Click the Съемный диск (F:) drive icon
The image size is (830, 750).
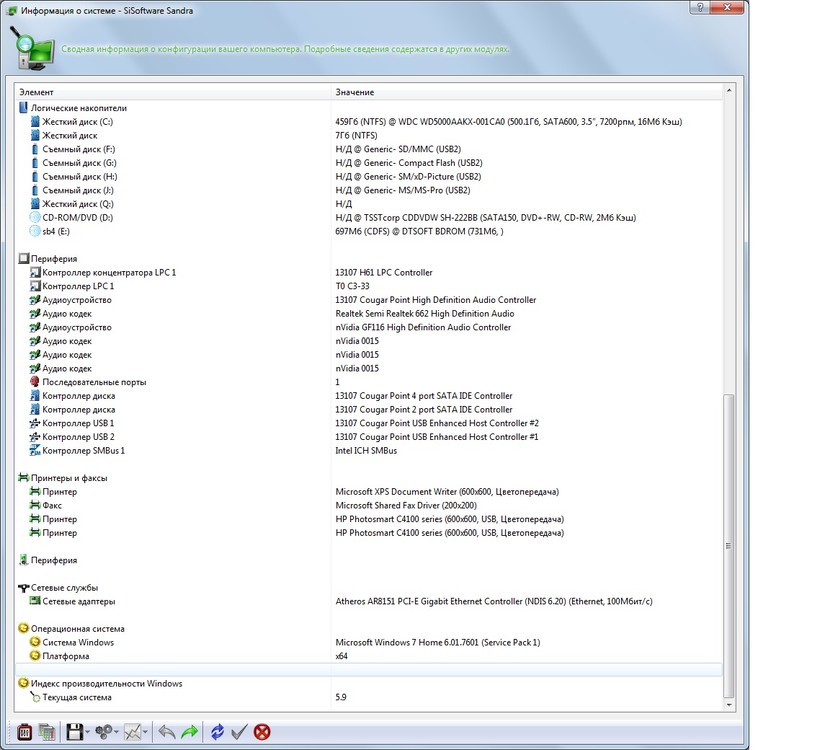point(35,149)
